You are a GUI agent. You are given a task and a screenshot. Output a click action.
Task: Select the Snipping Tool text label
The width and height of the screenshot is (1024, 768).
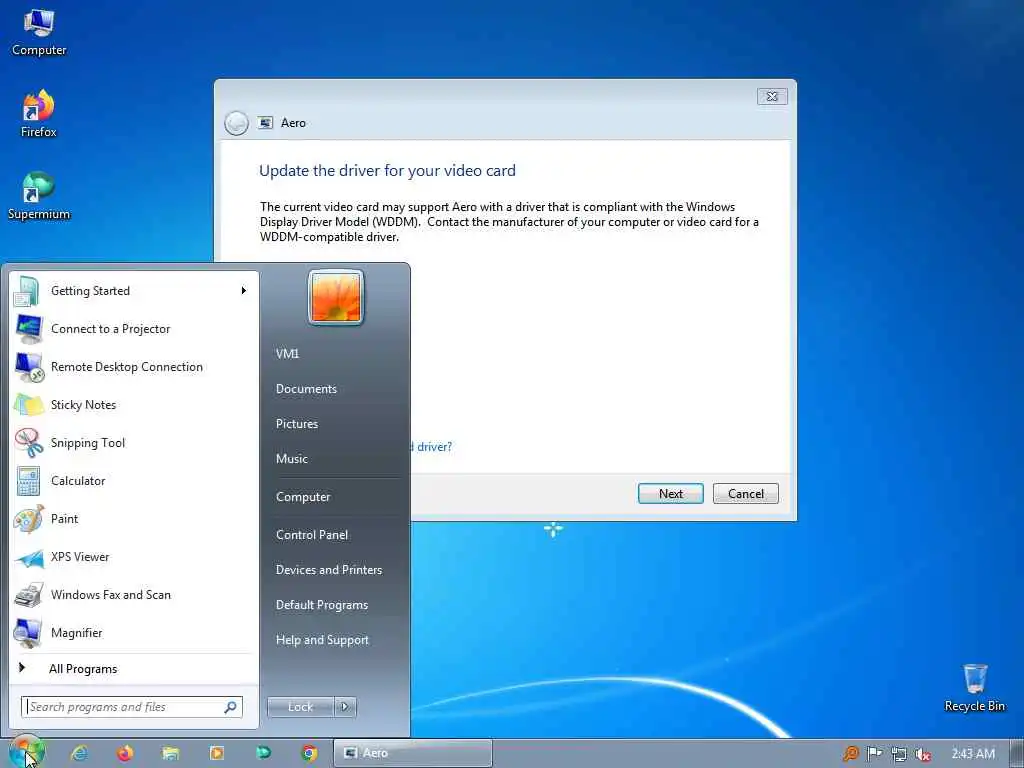[88, 443]
